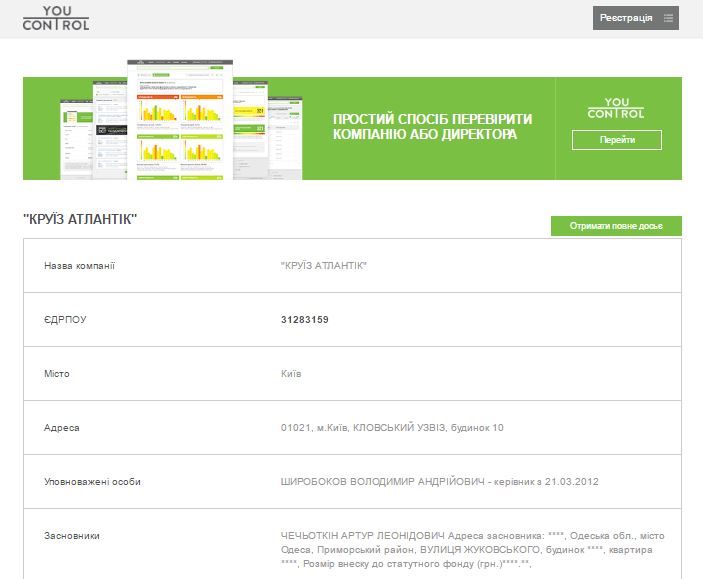This screenshot has height=579, width=703.
Task: Click the Місто row label
Action: pos(59,374)
